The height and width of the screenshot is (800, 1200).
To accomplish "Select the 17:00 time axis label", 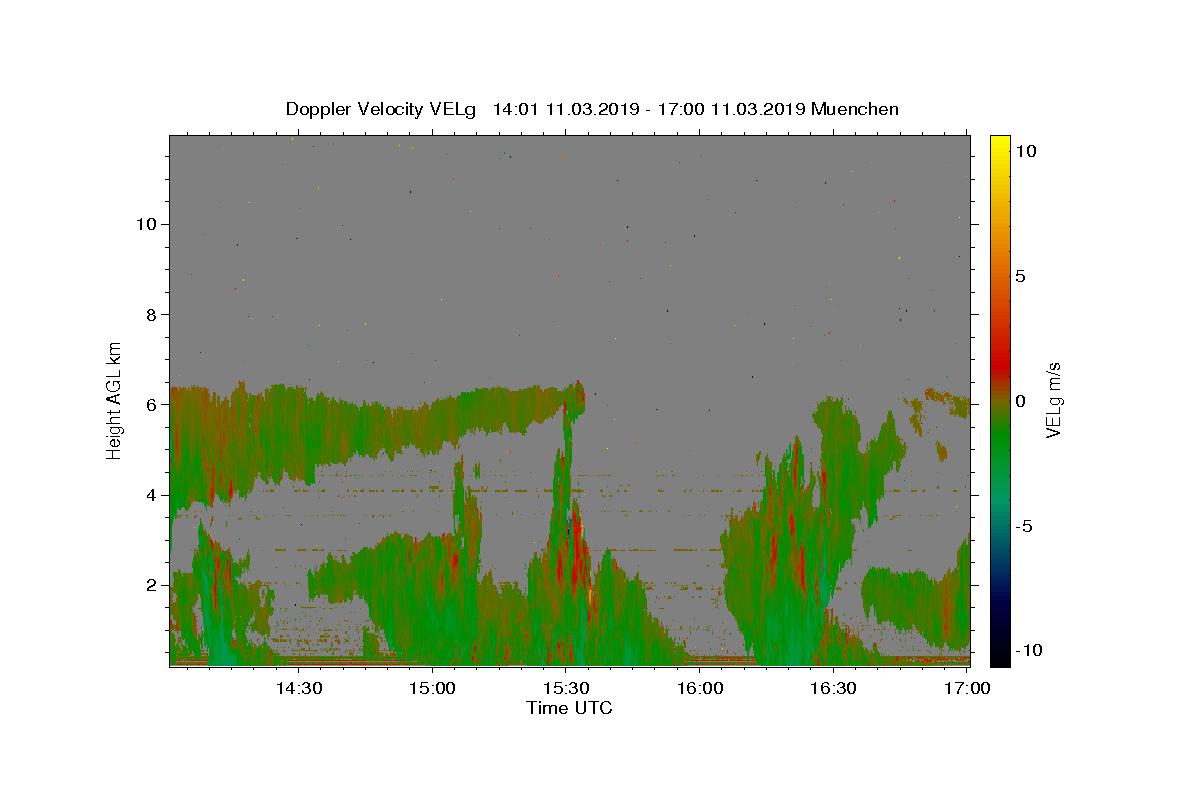I will [x=968, y=688].
